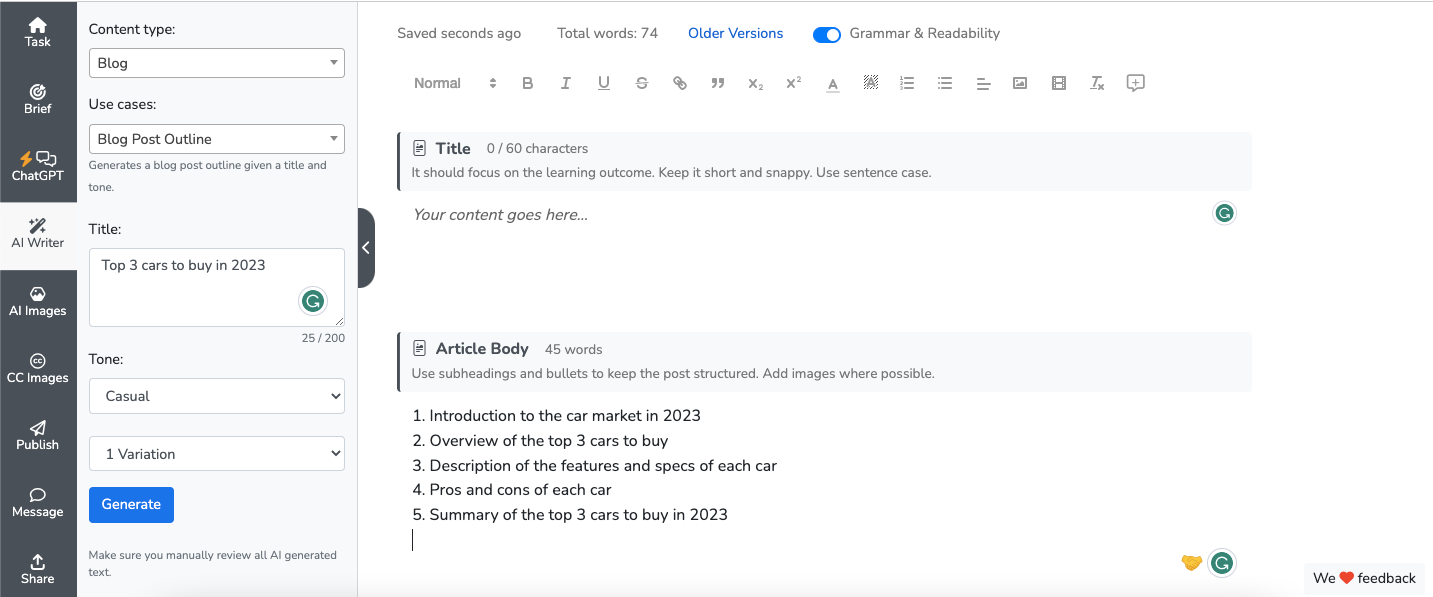The height and width of the screenshot is (597, 1433).
Task: Insert blockquote with quote icon
Action: tap(717, 84)
